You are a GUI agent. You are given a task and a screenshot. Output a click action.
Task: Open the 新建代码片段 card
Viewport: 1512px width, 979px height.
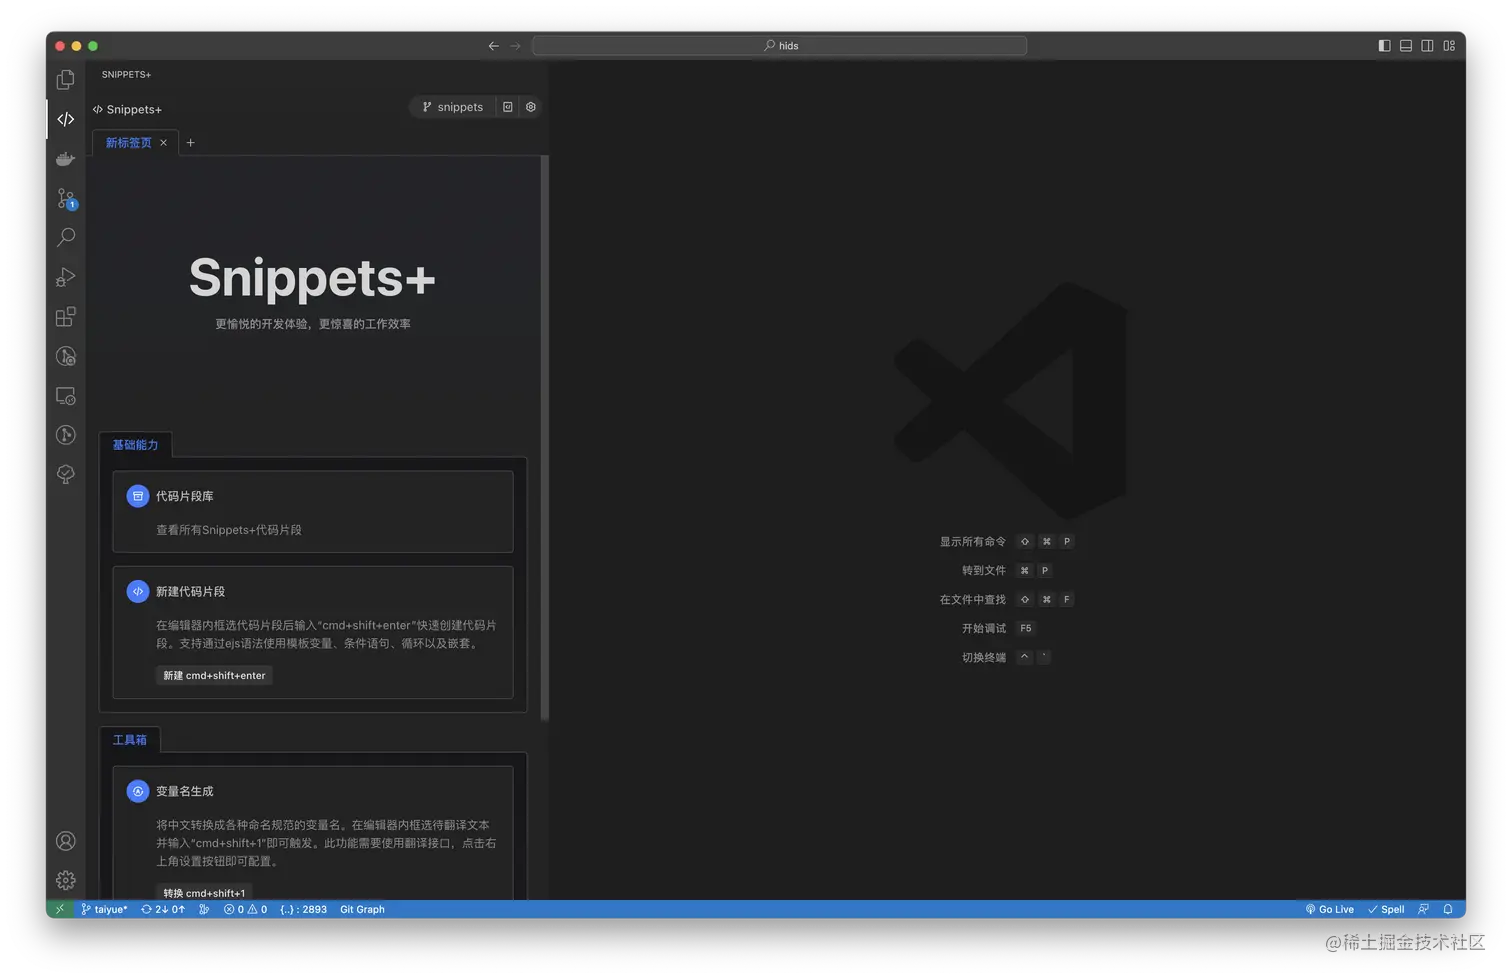pyautogui.click(x=313, y=632)
